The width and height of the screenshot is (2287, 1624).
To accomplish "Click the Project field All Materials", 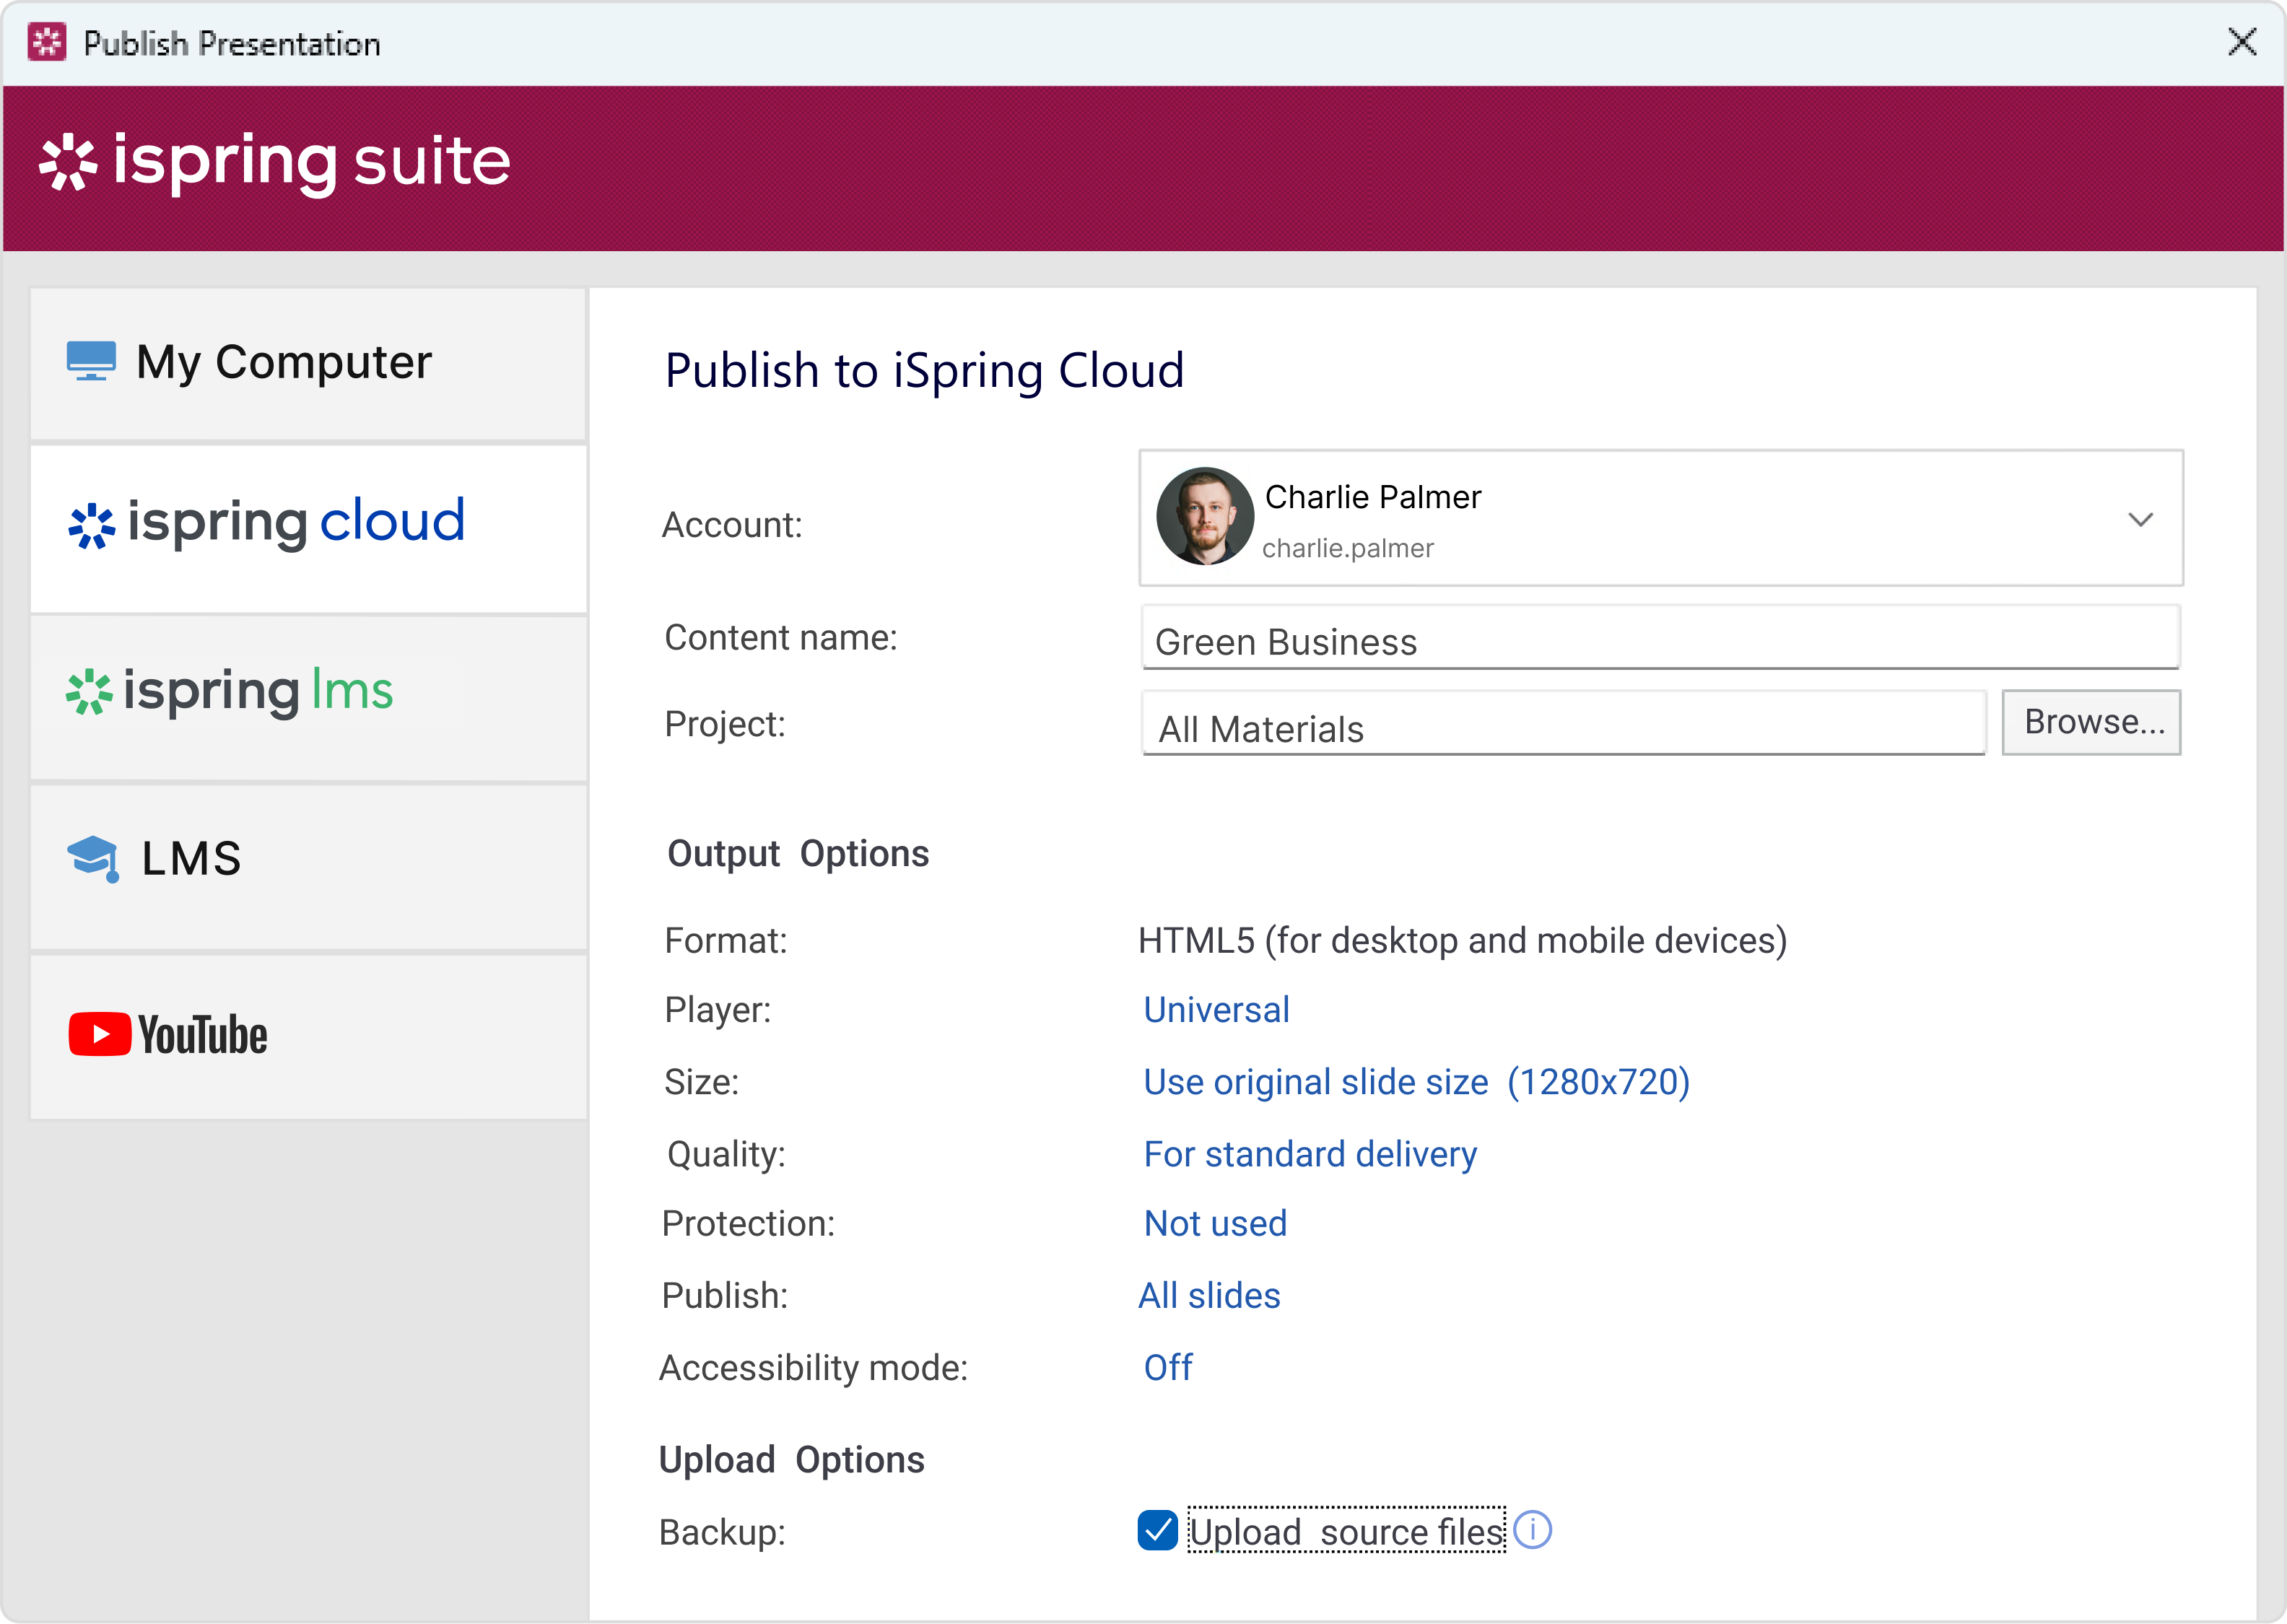I will pos(1563,724).
